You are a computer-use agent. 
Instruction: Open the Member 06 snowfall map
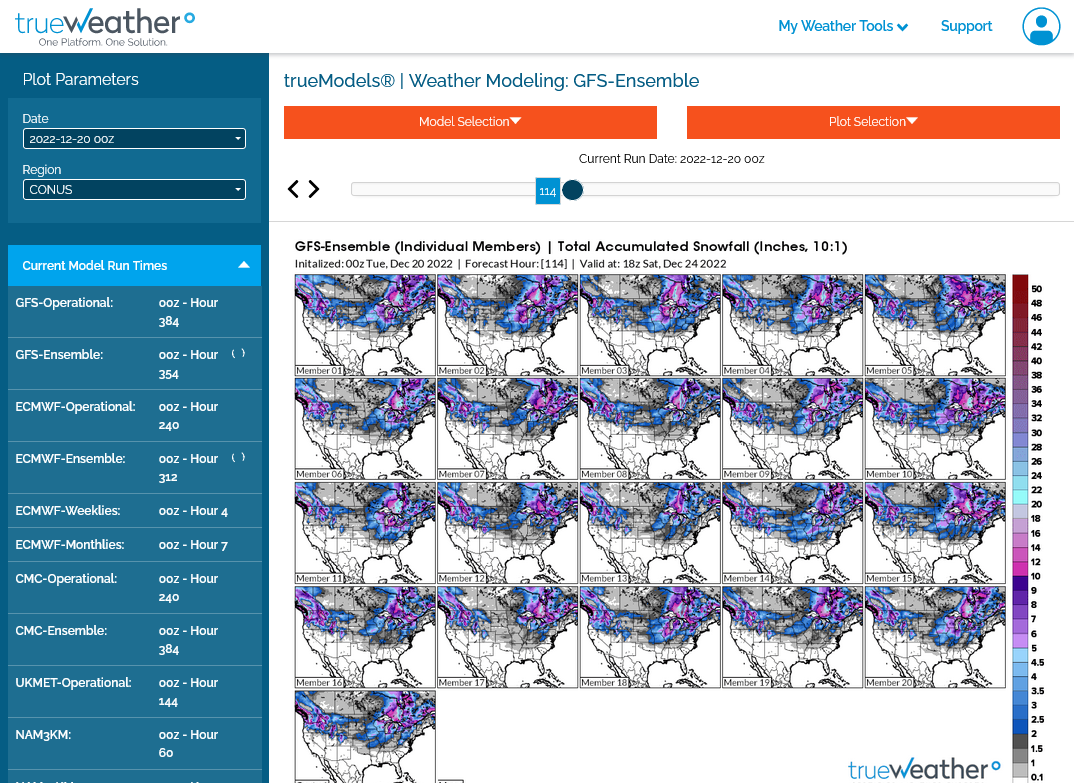click(365, 429)
